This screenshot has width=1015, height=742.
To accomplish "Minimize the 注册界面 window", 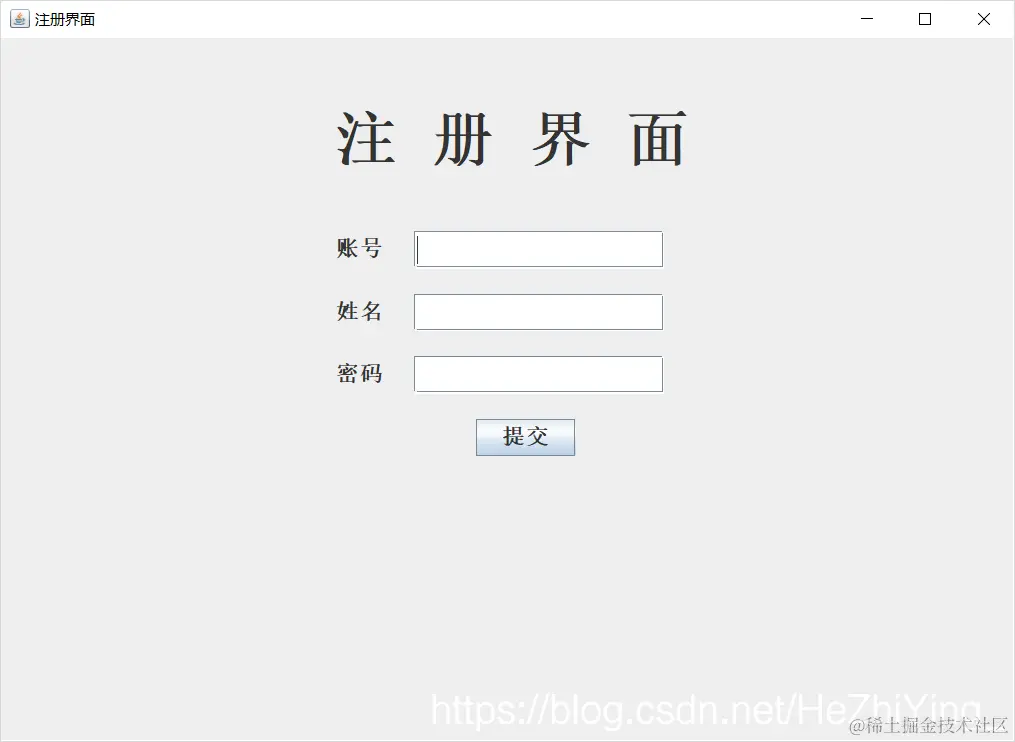I will [x=867, y=19].
